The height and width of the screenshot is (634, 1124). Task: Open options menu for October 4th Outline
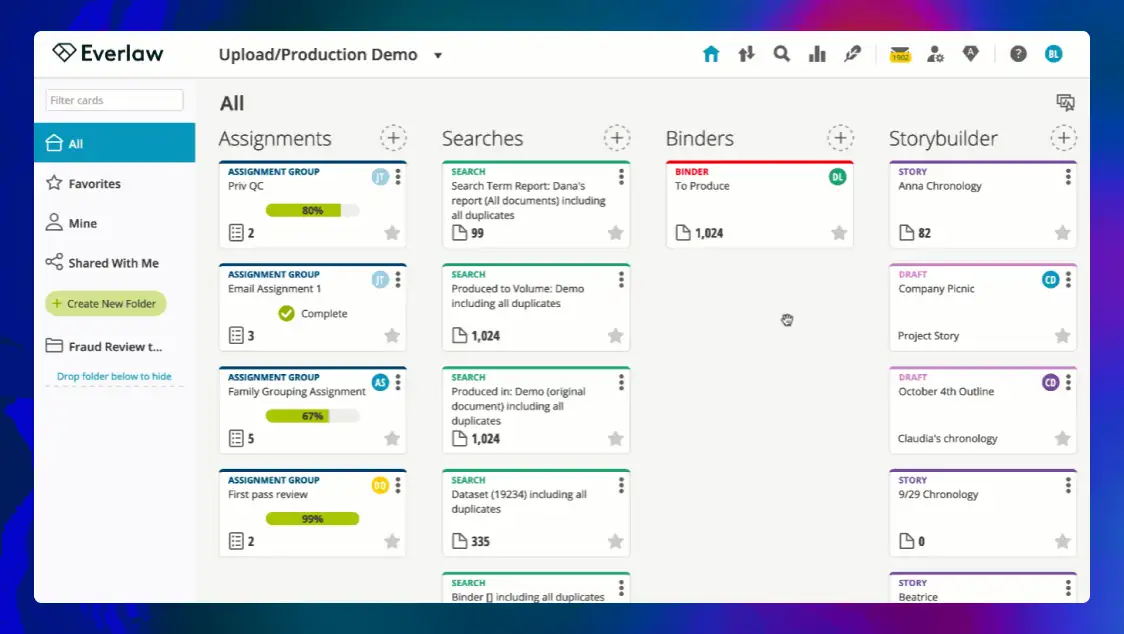(x=1068, y=382)
